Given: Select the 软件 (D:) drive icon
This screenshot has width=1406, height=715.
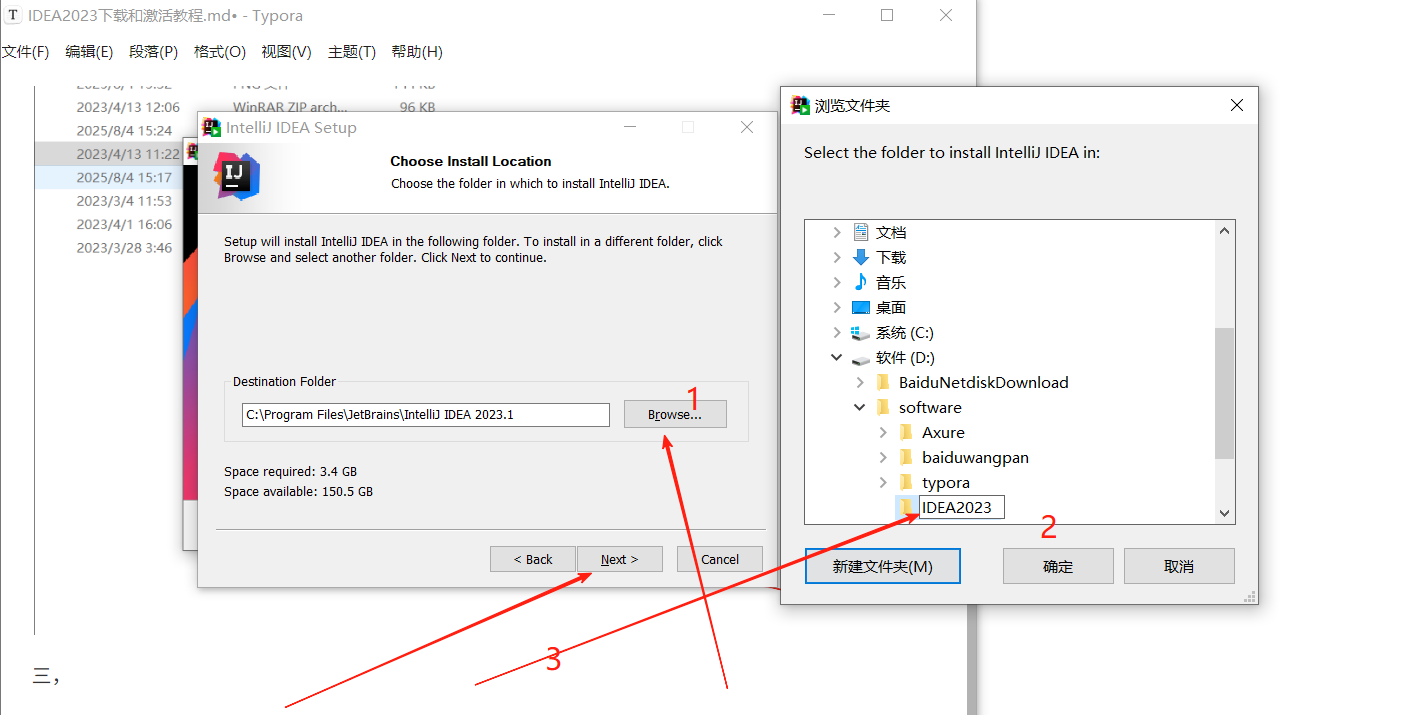Looking at the screenshot, I should click(x=861, y=358).
